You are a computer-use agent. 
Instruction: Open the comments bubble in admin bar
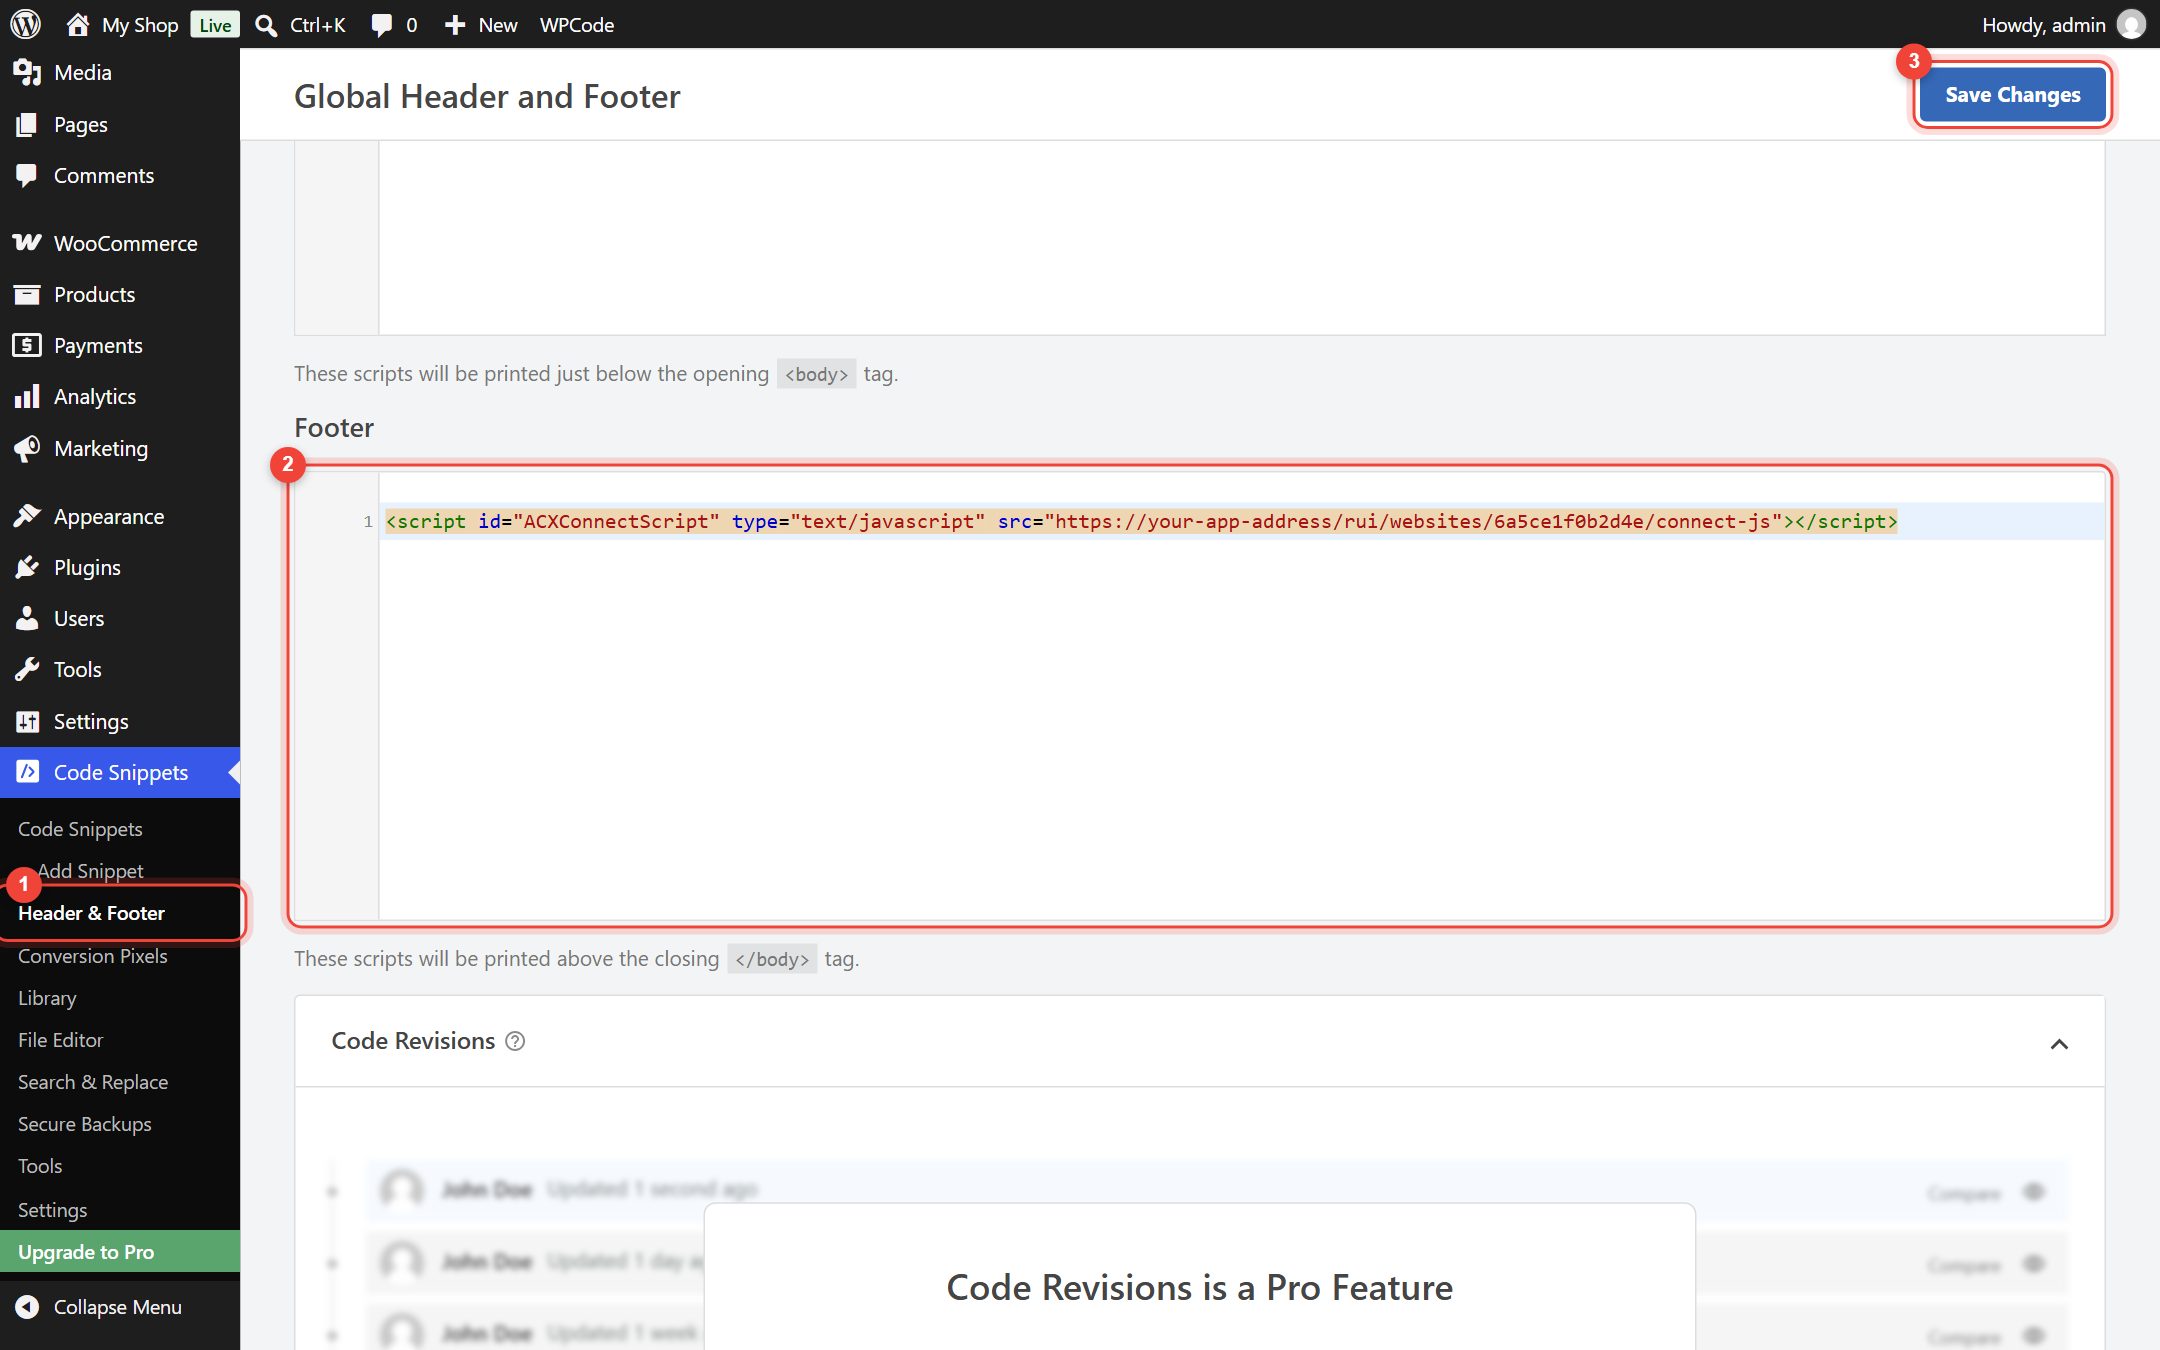tap(381, 24)
